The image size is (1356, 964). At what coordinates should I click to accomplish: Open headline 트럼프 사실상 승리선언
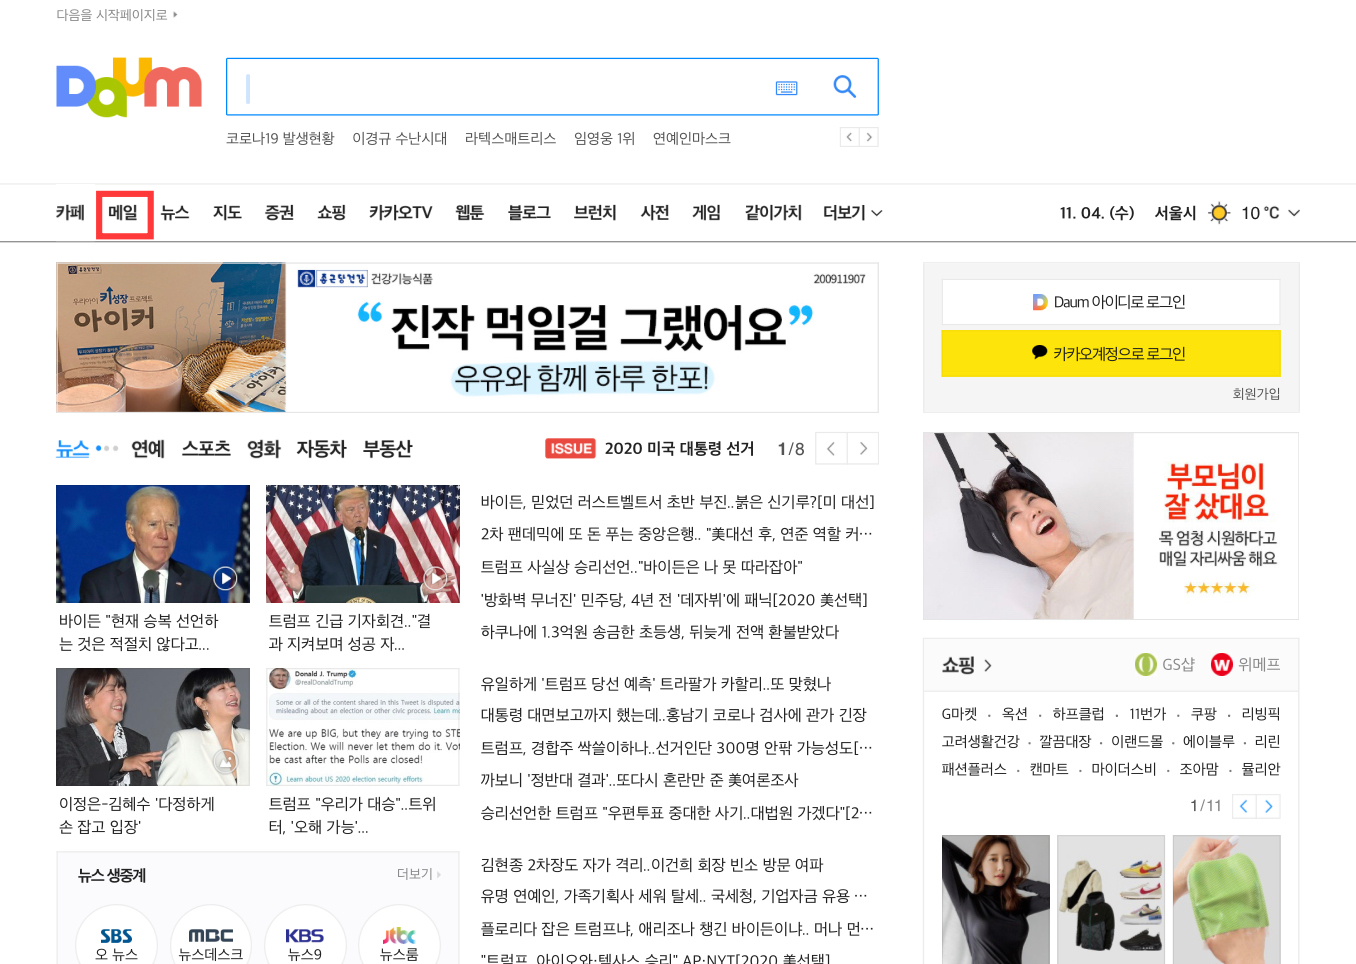[641, 567]
